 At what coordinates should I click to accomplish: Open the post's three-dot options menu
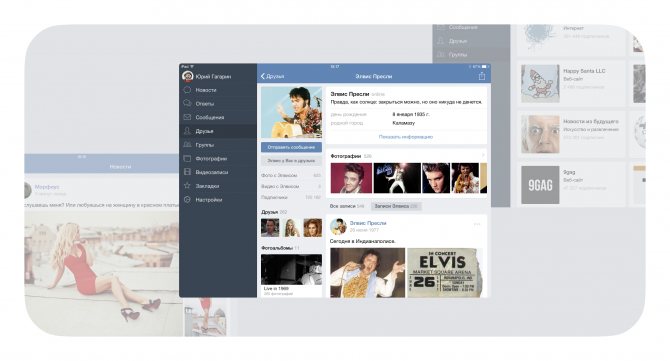[x=477, y=224]
